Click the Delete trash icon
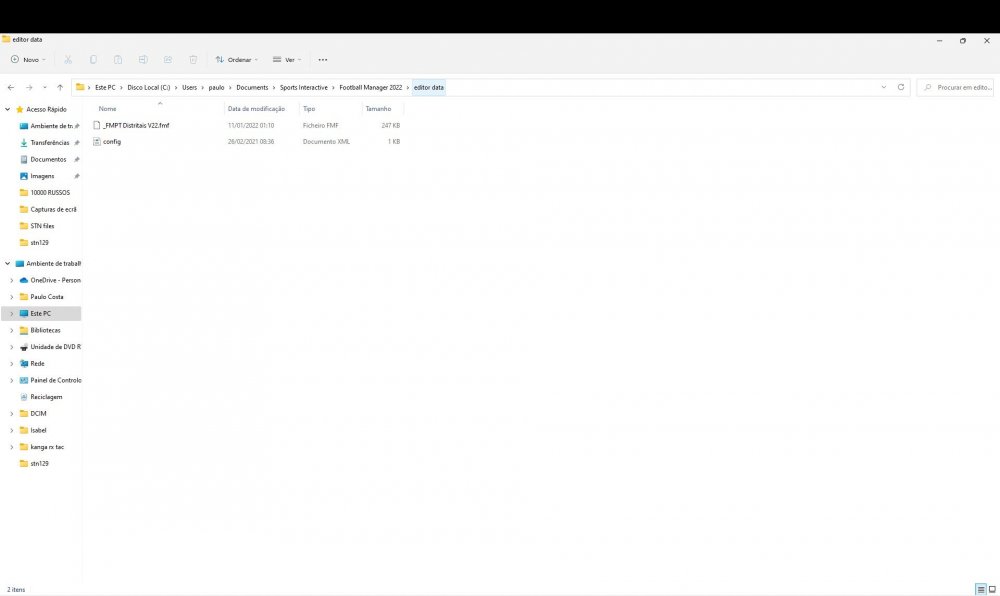This screenshot has width=1000, height=596. 193,59
